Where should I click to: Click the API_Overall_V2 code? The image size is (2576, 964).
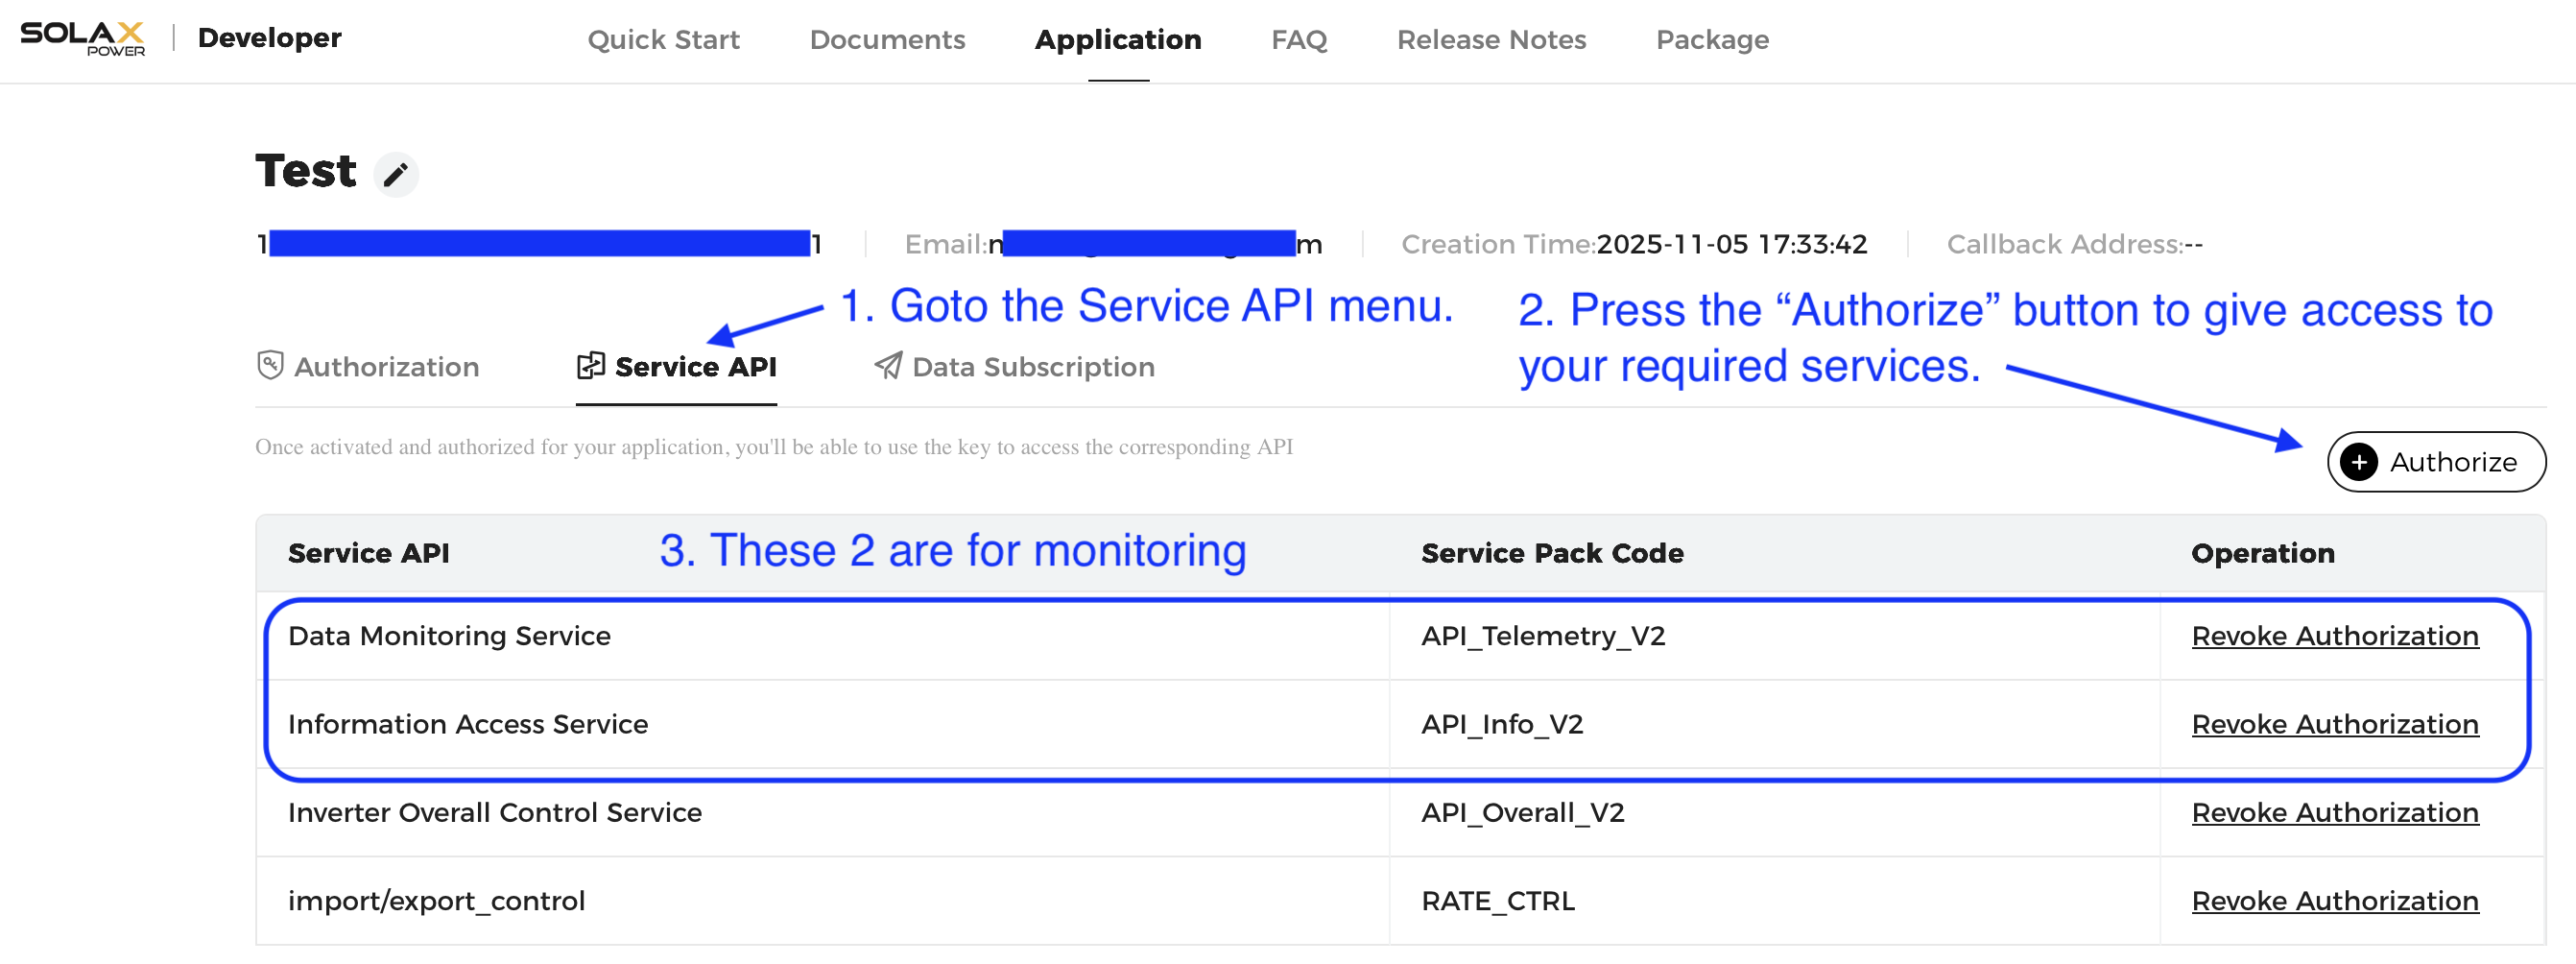coord(1522,812)
